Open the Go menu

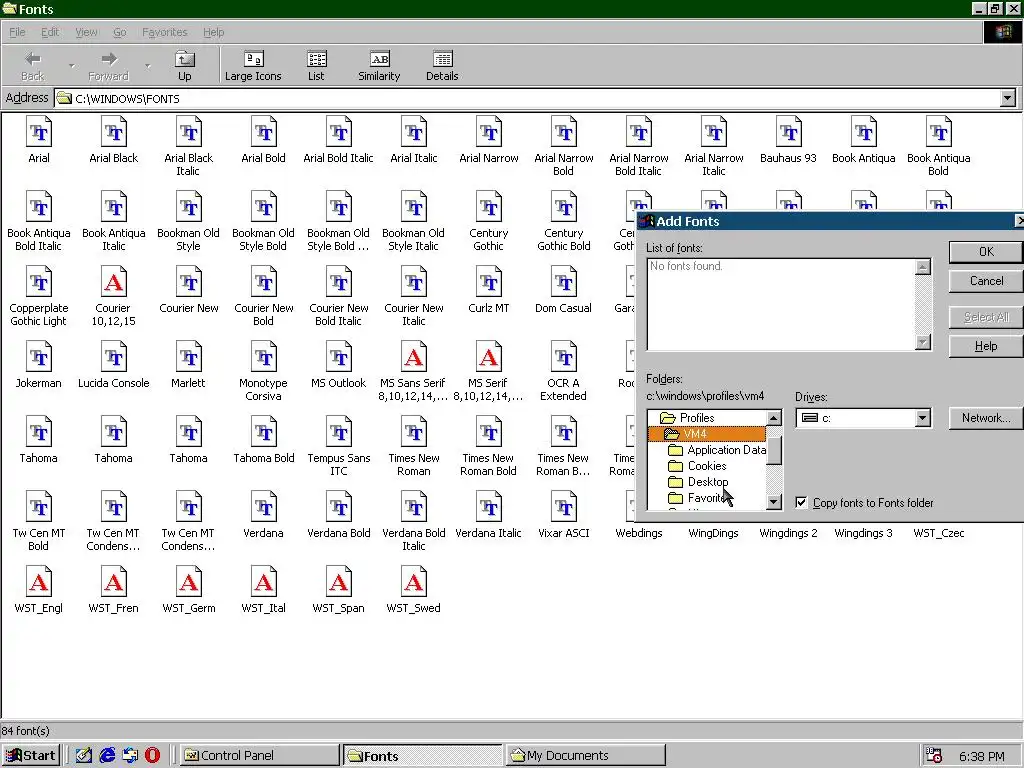(x=120, y=32)
